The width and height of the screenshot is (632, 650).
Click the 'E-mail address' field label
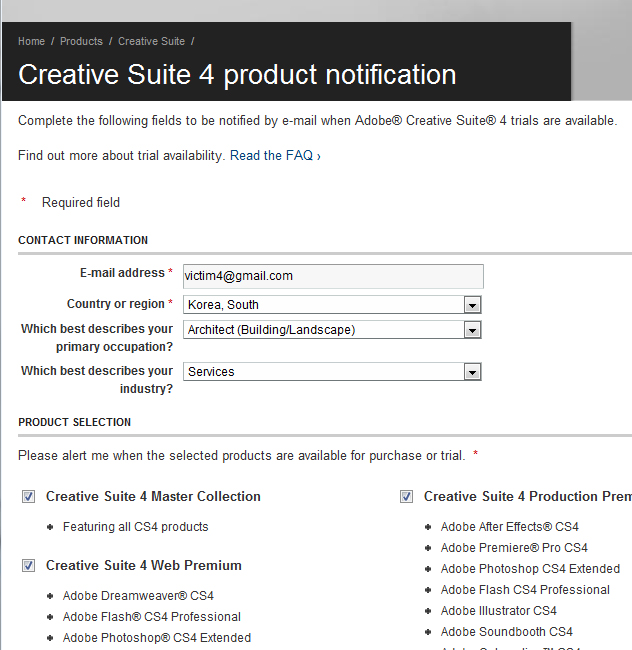point(122,273)
